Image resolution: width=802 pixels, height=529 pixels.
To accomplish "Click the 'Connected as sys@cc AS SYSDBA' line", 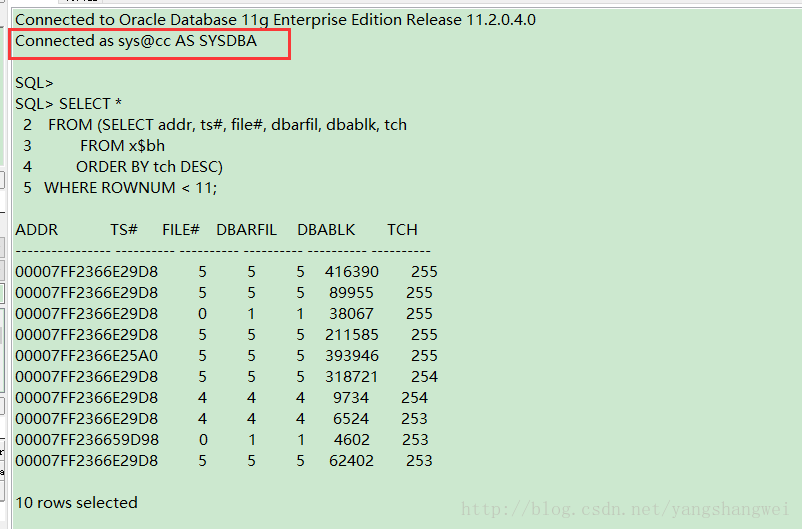I will [136, 41].
